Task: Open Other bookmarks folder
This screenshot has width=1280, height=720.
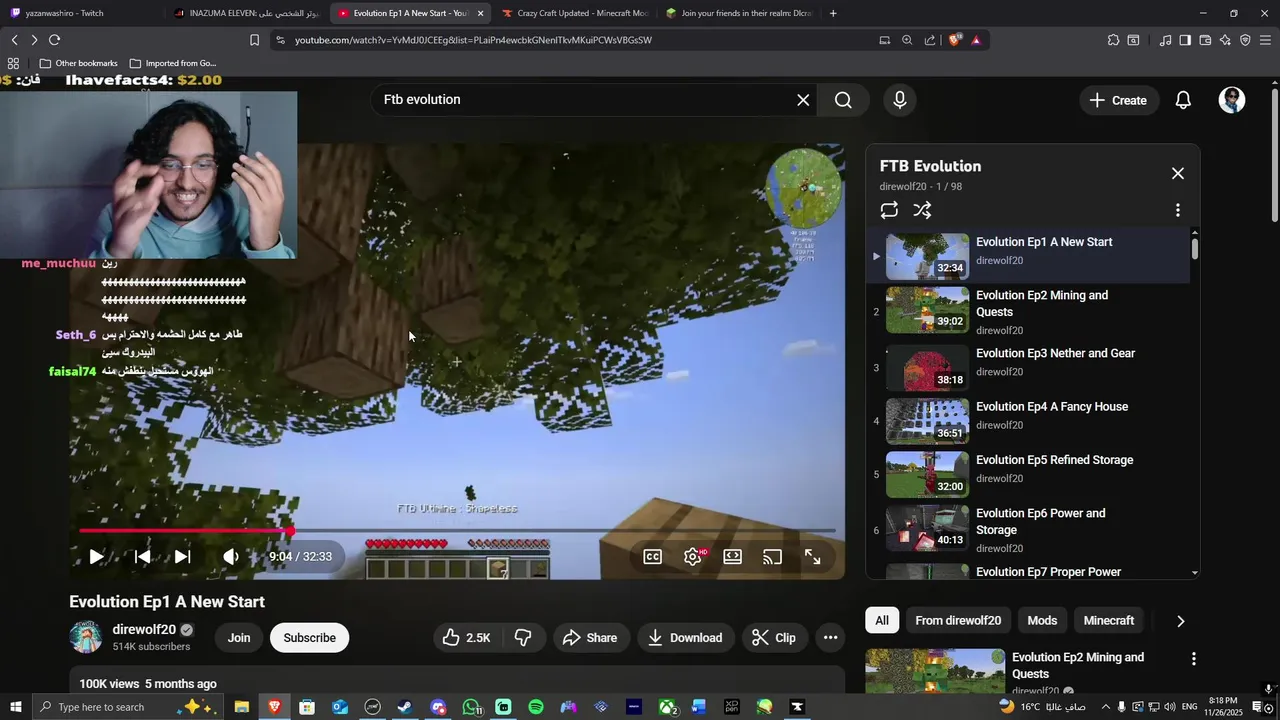Action: 78,63
